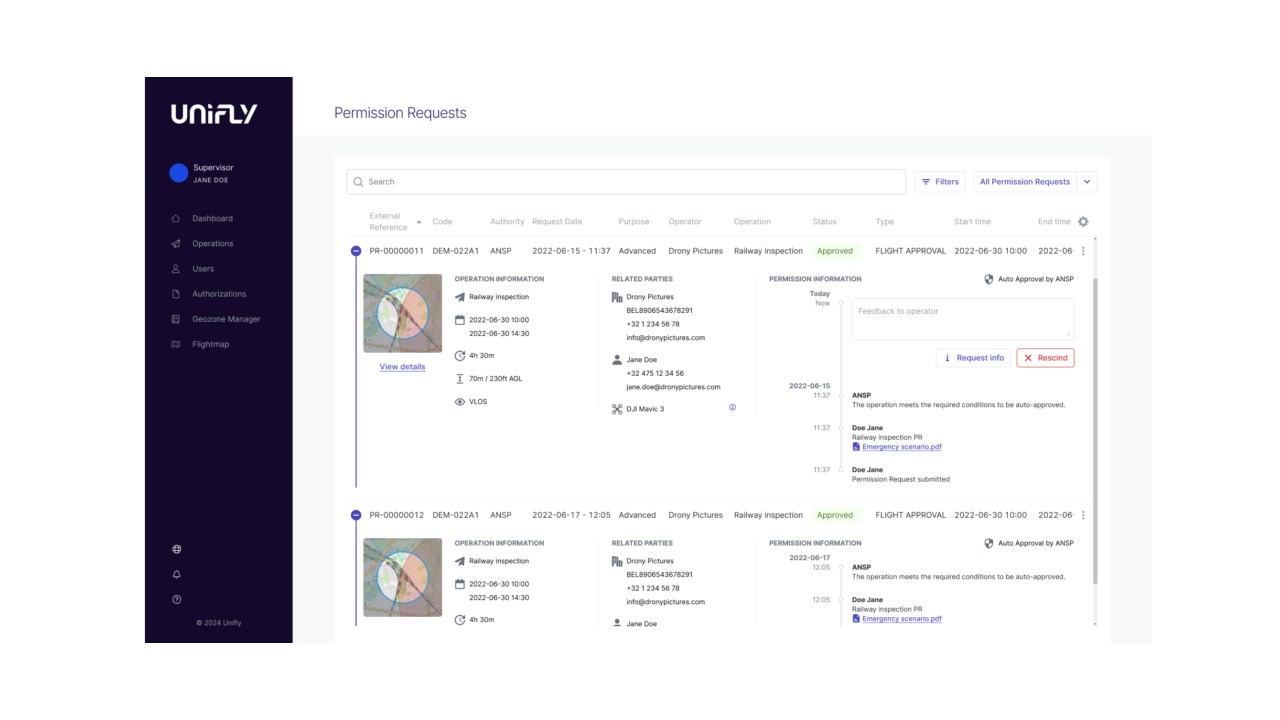
Task: Collapse the PR-00000011 row
Action: [x=356, y=251]
